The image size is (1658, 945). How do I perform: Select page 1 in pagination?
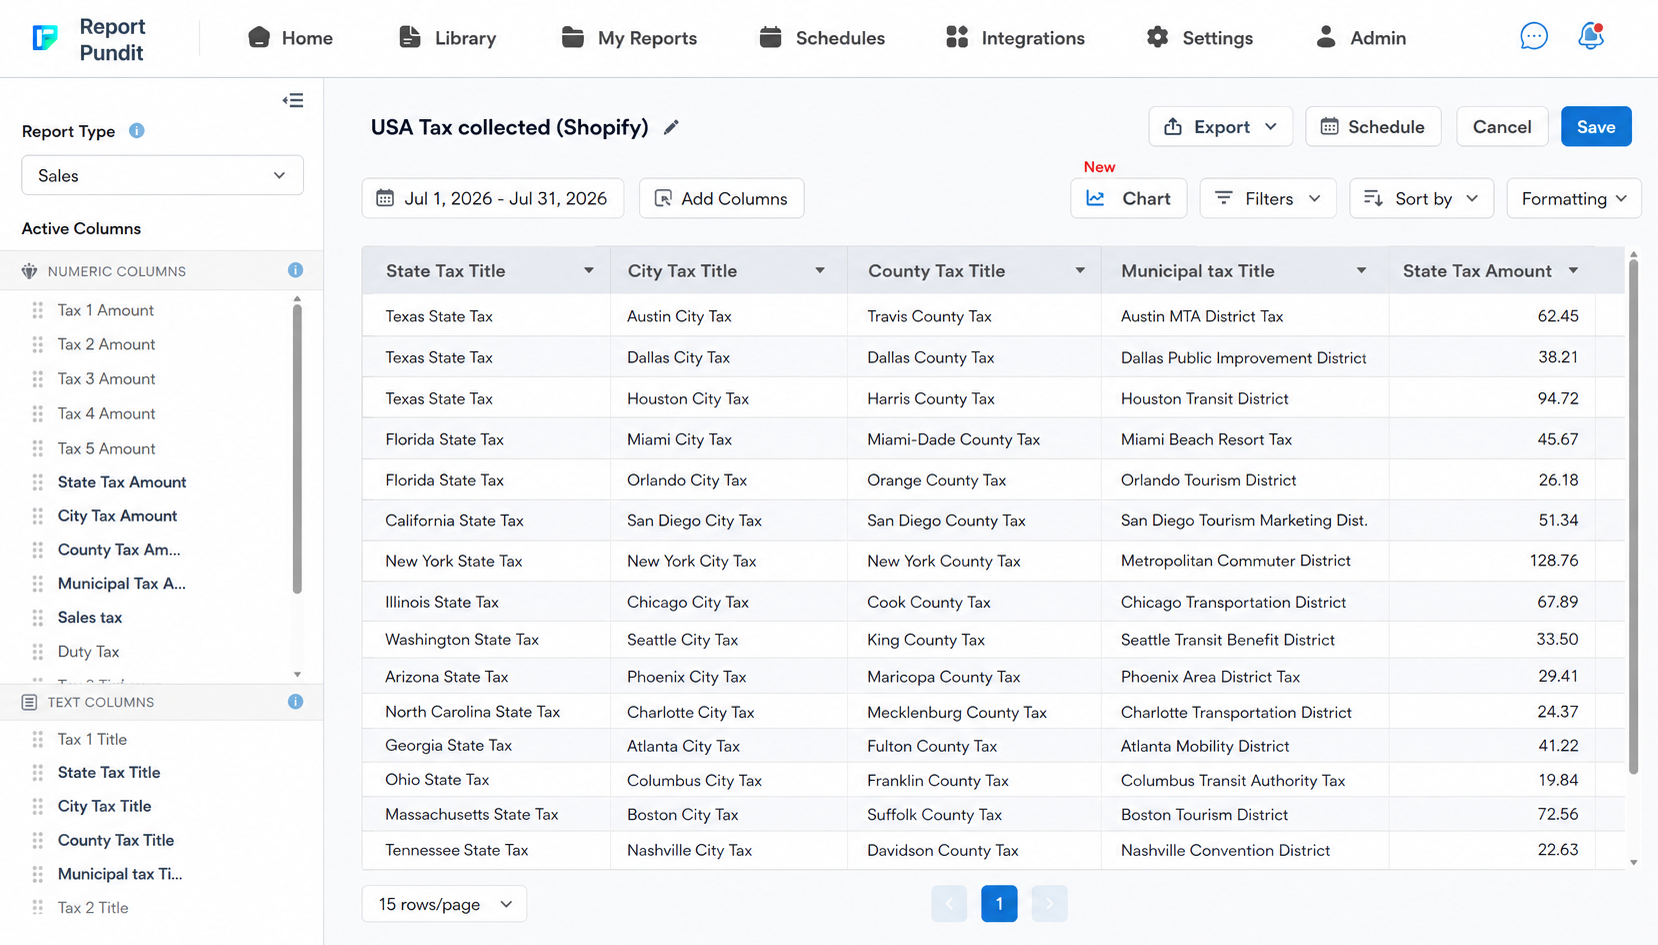[999, 904]
